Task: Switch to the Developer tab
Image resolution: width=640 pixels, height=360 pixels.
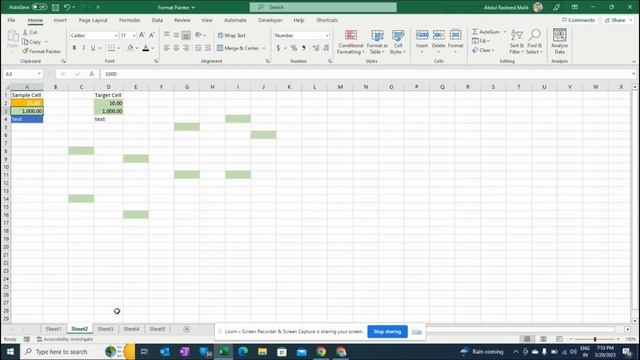Action: point(270,20)
